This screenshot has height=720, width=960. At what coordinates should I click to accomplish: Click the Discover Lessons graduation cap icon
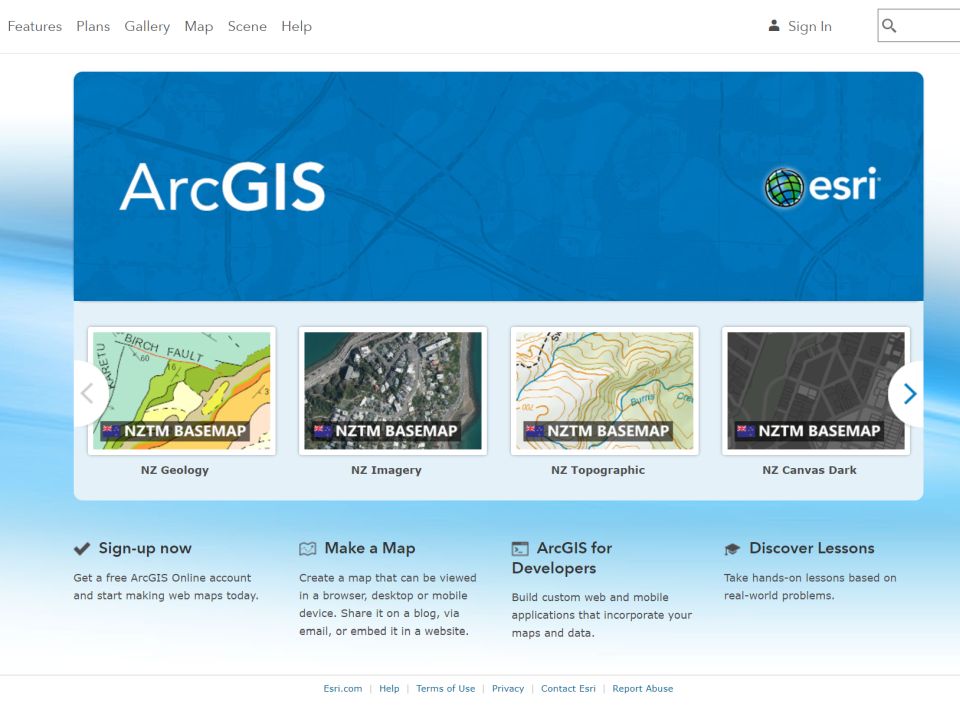(732, 549)
